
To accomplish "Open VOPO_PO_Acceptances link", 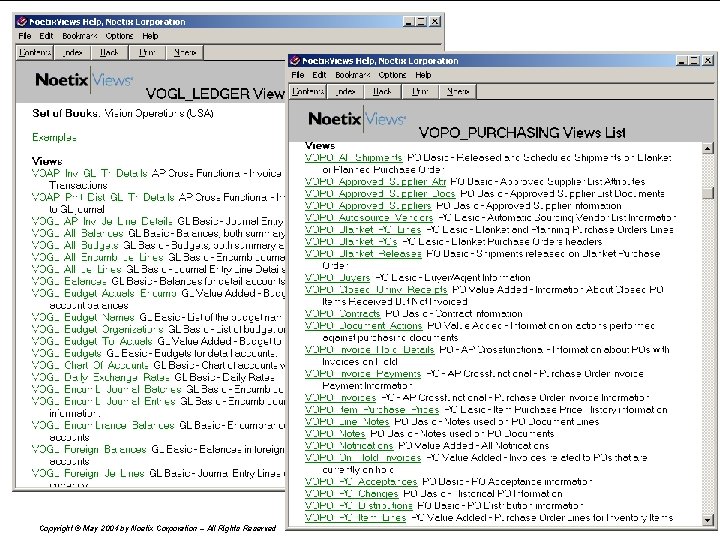I will click(360, 482).
